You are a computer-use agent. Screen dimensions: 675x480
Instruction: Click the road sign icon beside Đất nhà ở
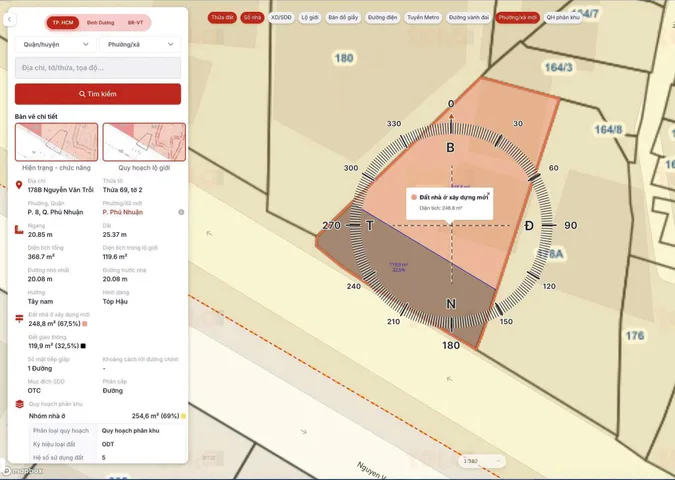click(19, 319)
